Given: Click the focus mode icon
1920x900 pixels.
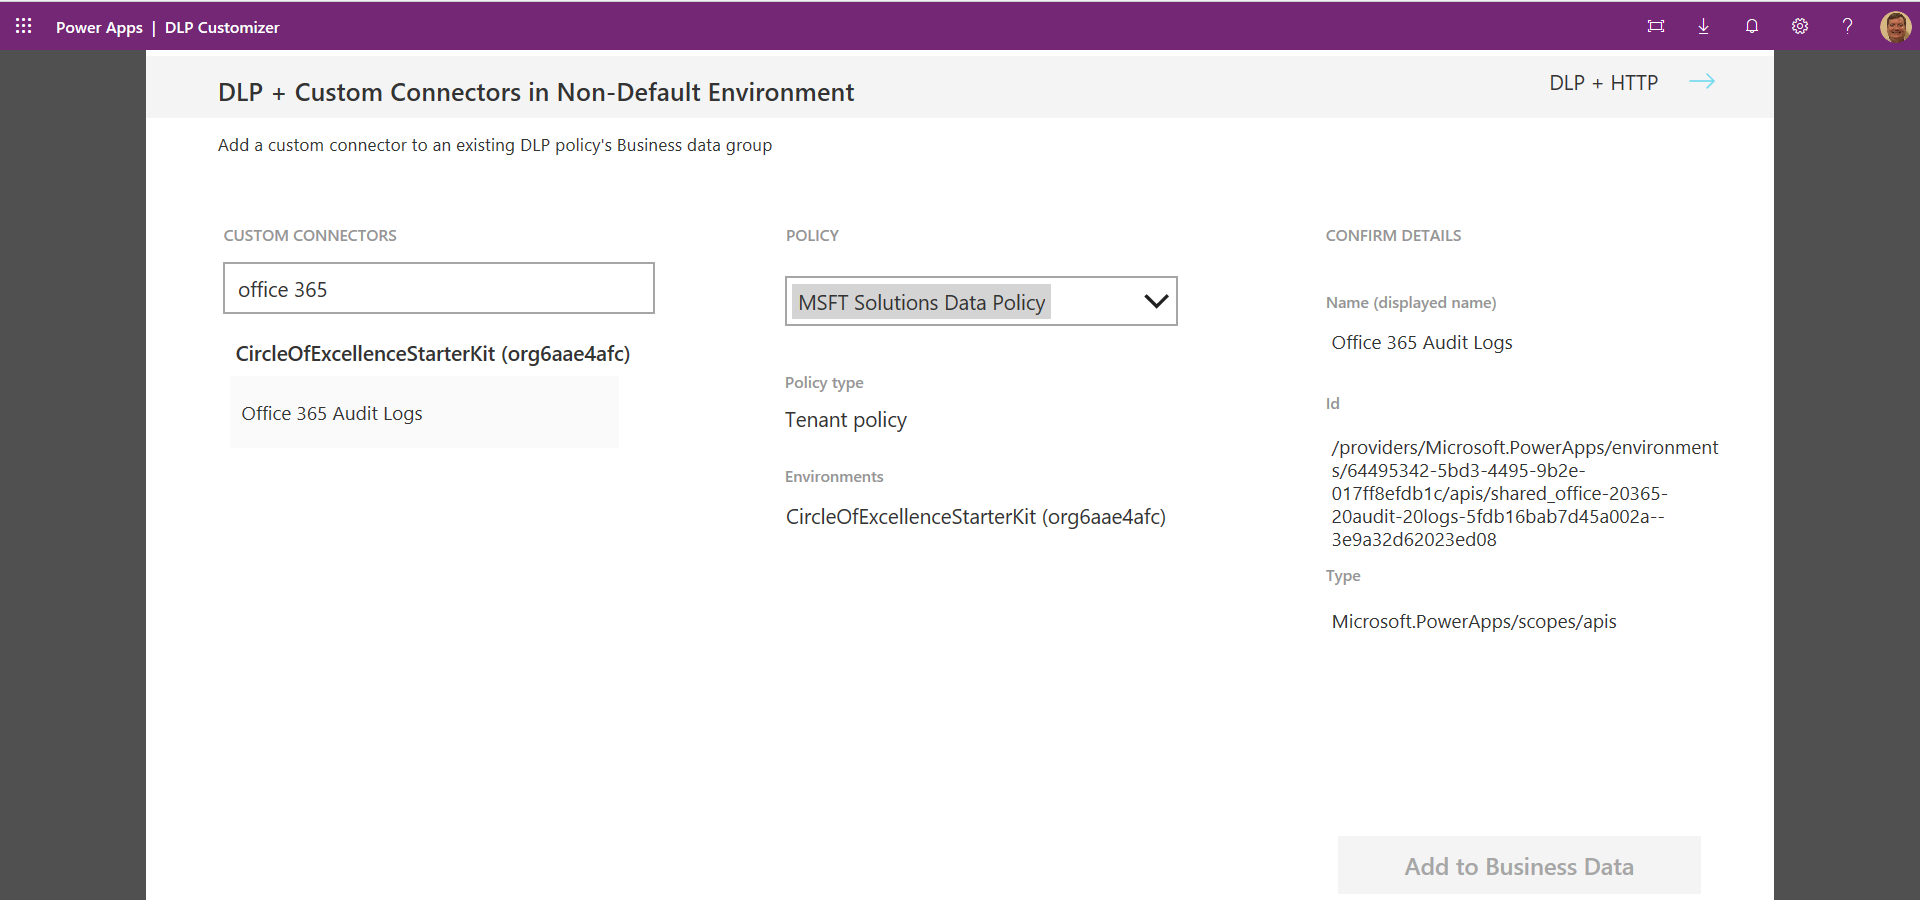Looking at the screenshot, I should pos(1655,26).
